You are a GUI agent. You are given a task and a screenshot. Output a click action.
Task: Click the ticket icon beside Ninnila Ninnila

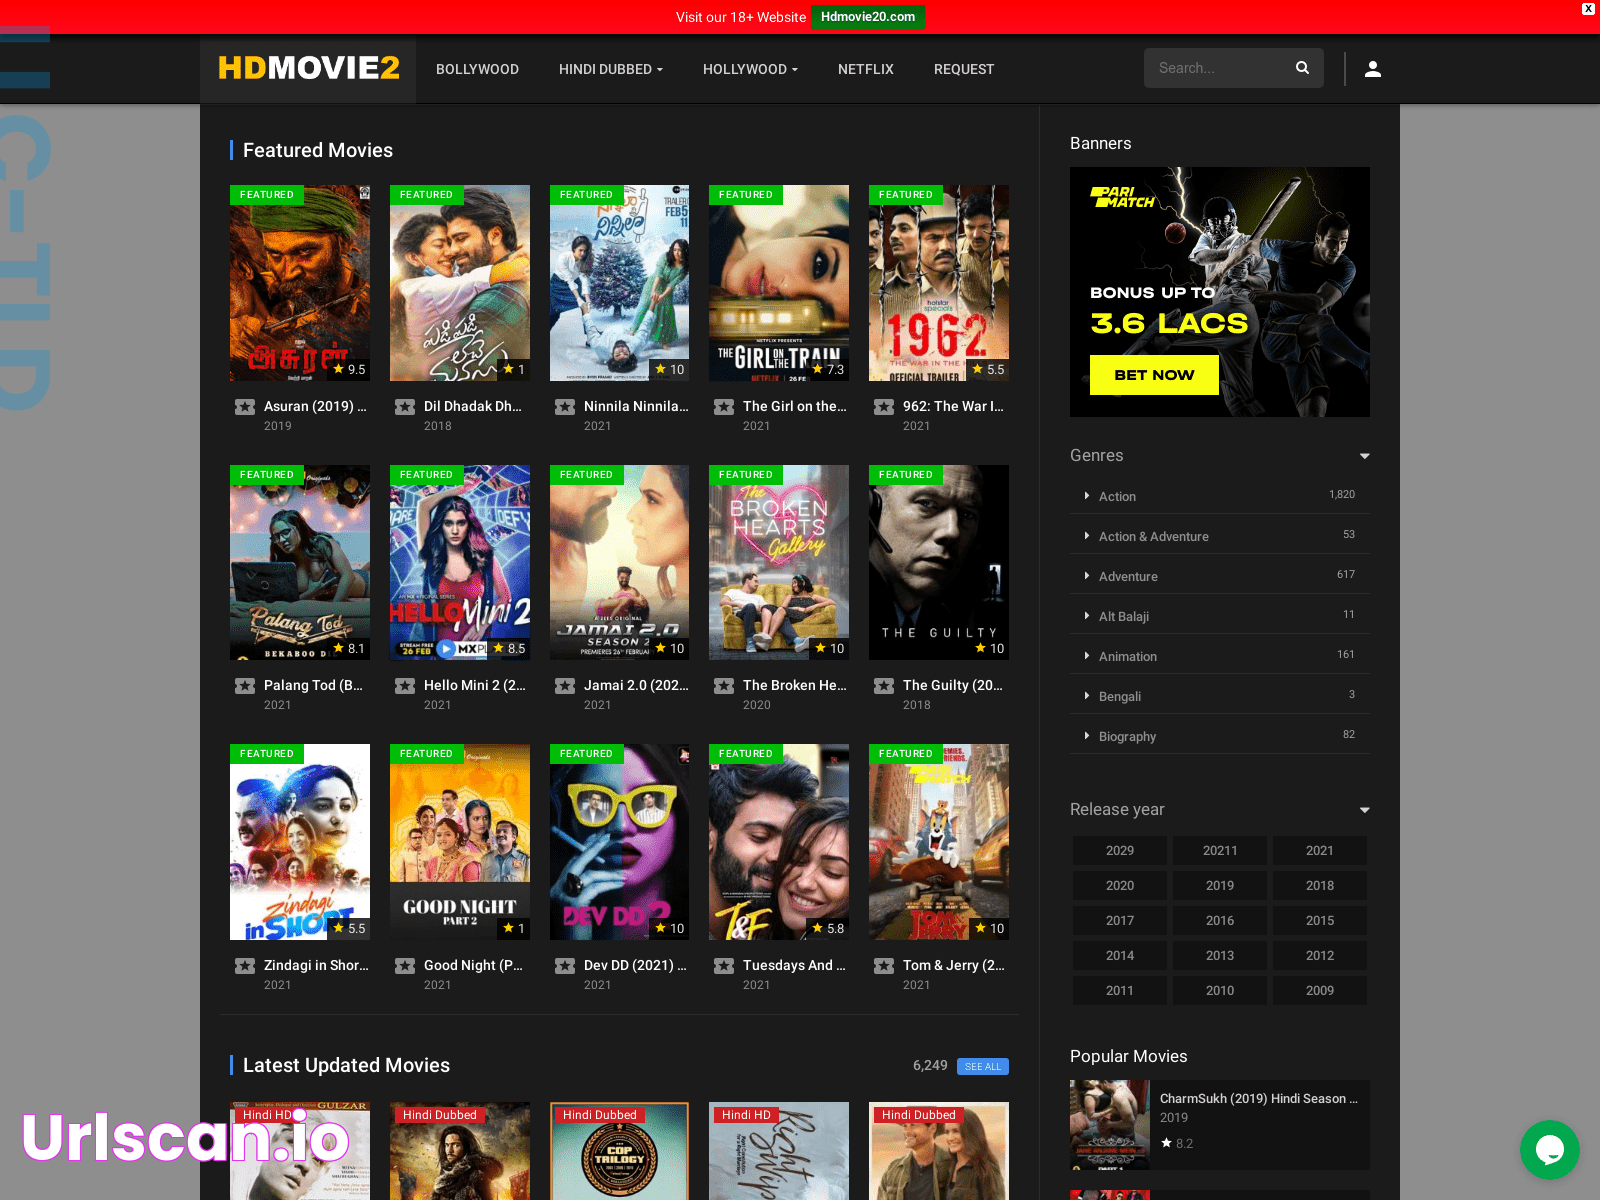click(x=565, y=407)
